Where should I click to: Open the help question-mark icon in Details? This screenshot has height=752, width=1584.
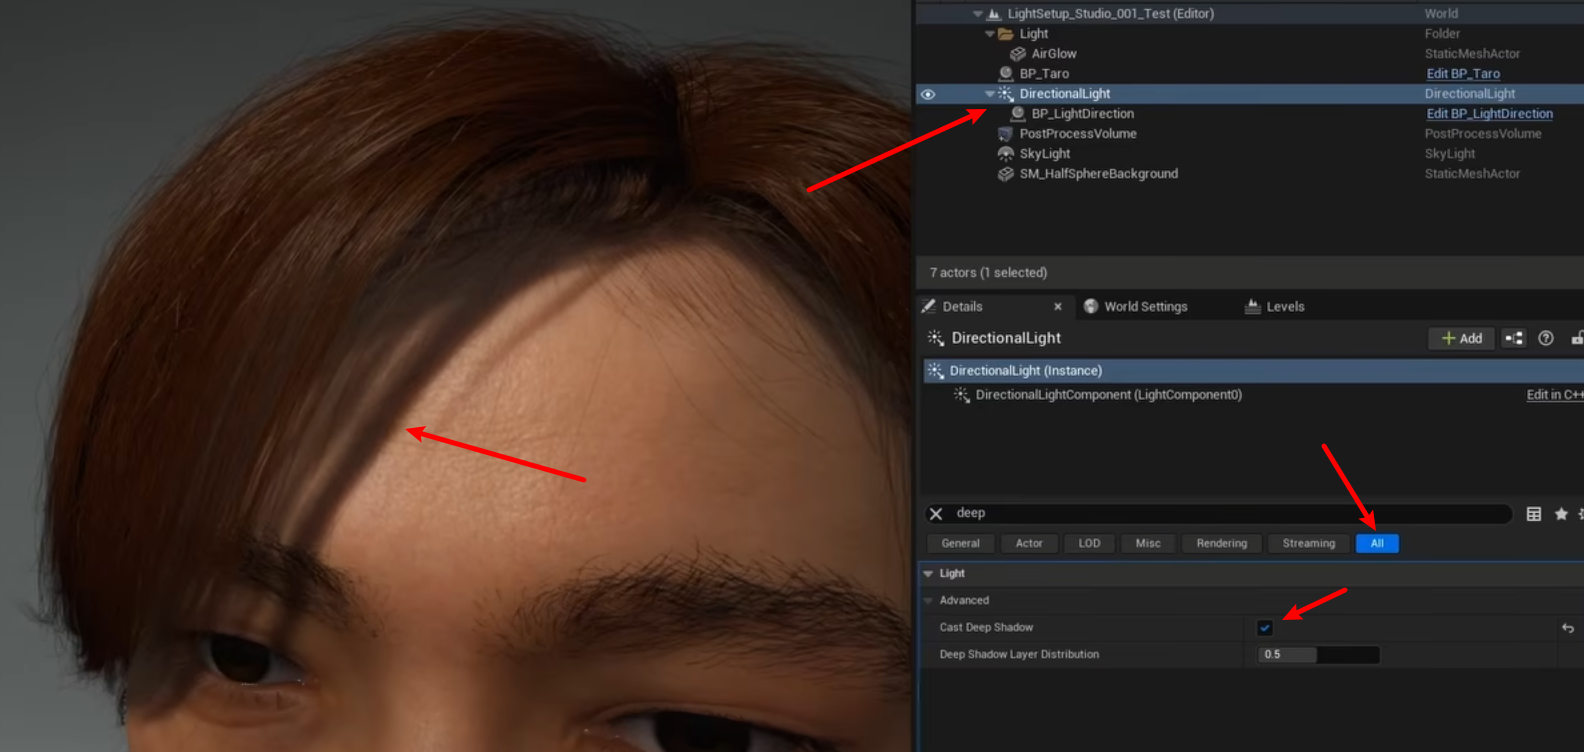click(1546, 339)
